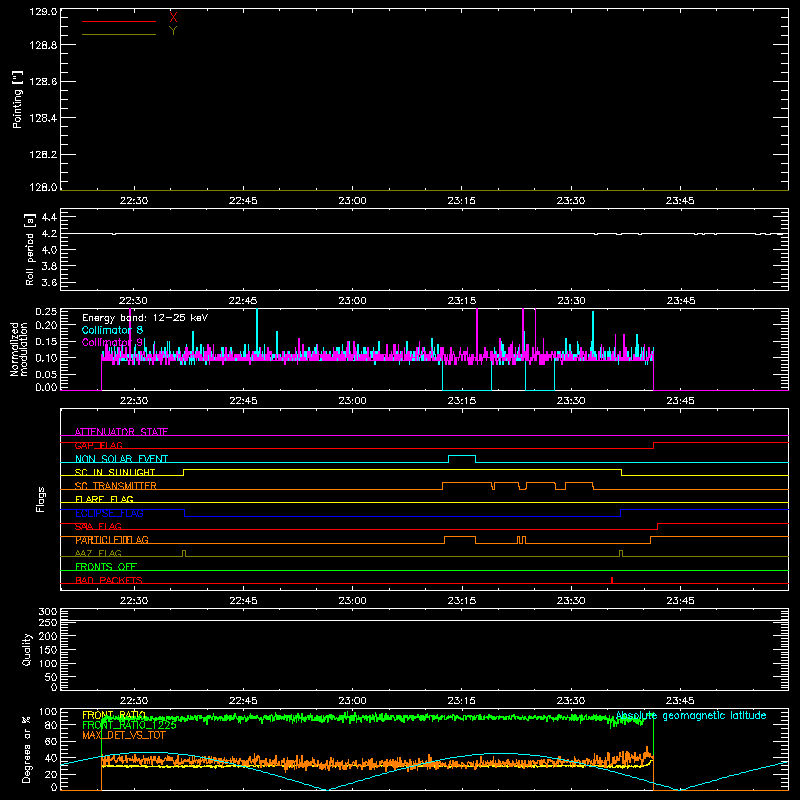Click the 150 tick on Quality axis
Image resolution: width=800 pixels, height=800 pixels.
(48, 650)
